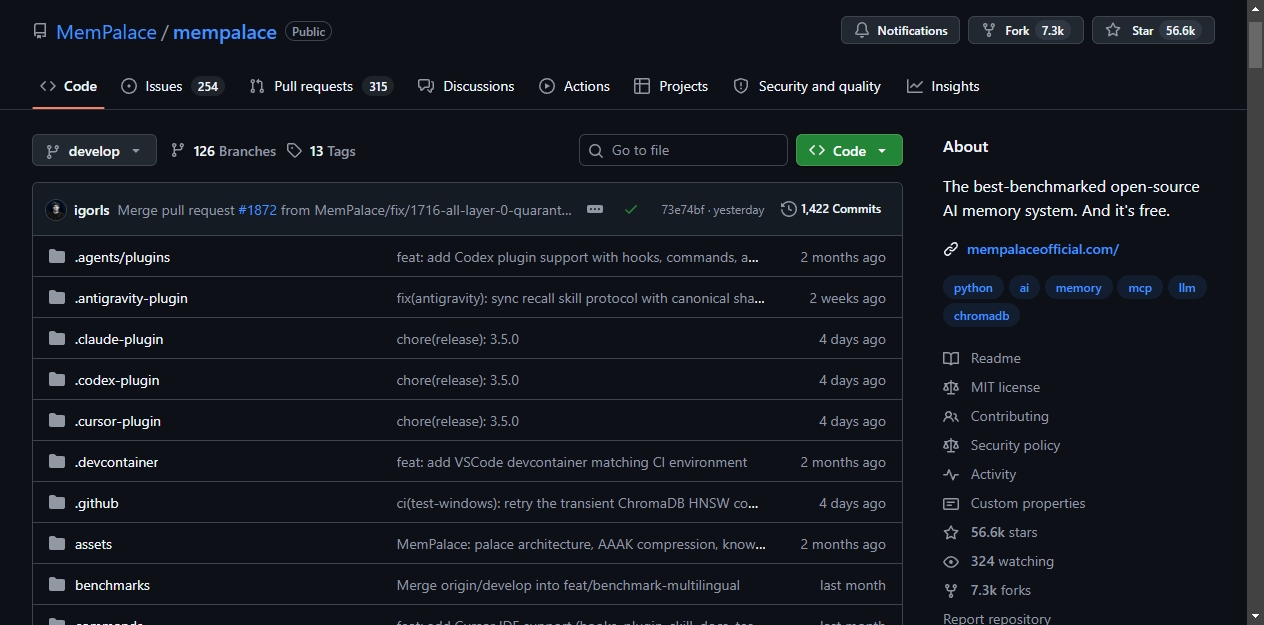The width and height of the screenshot is (1264, 625).
Task: Switch to the Projects tab
Action: 671,86
